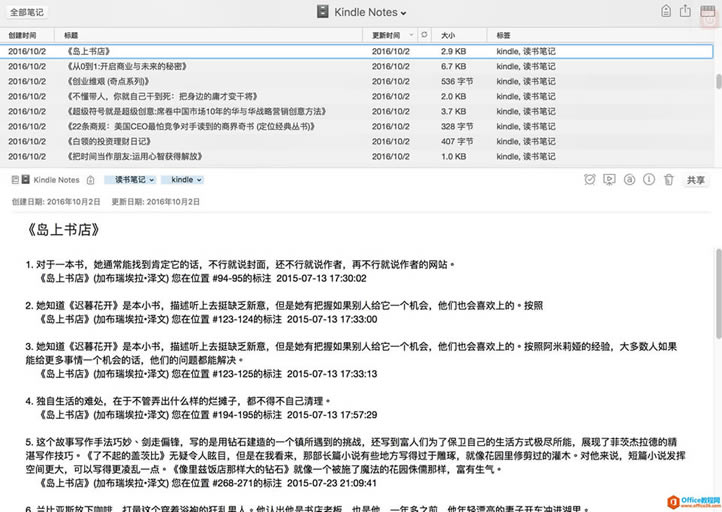
Task: Open the 读书笔记 tag dropdown
Action: tap(130, 180)
